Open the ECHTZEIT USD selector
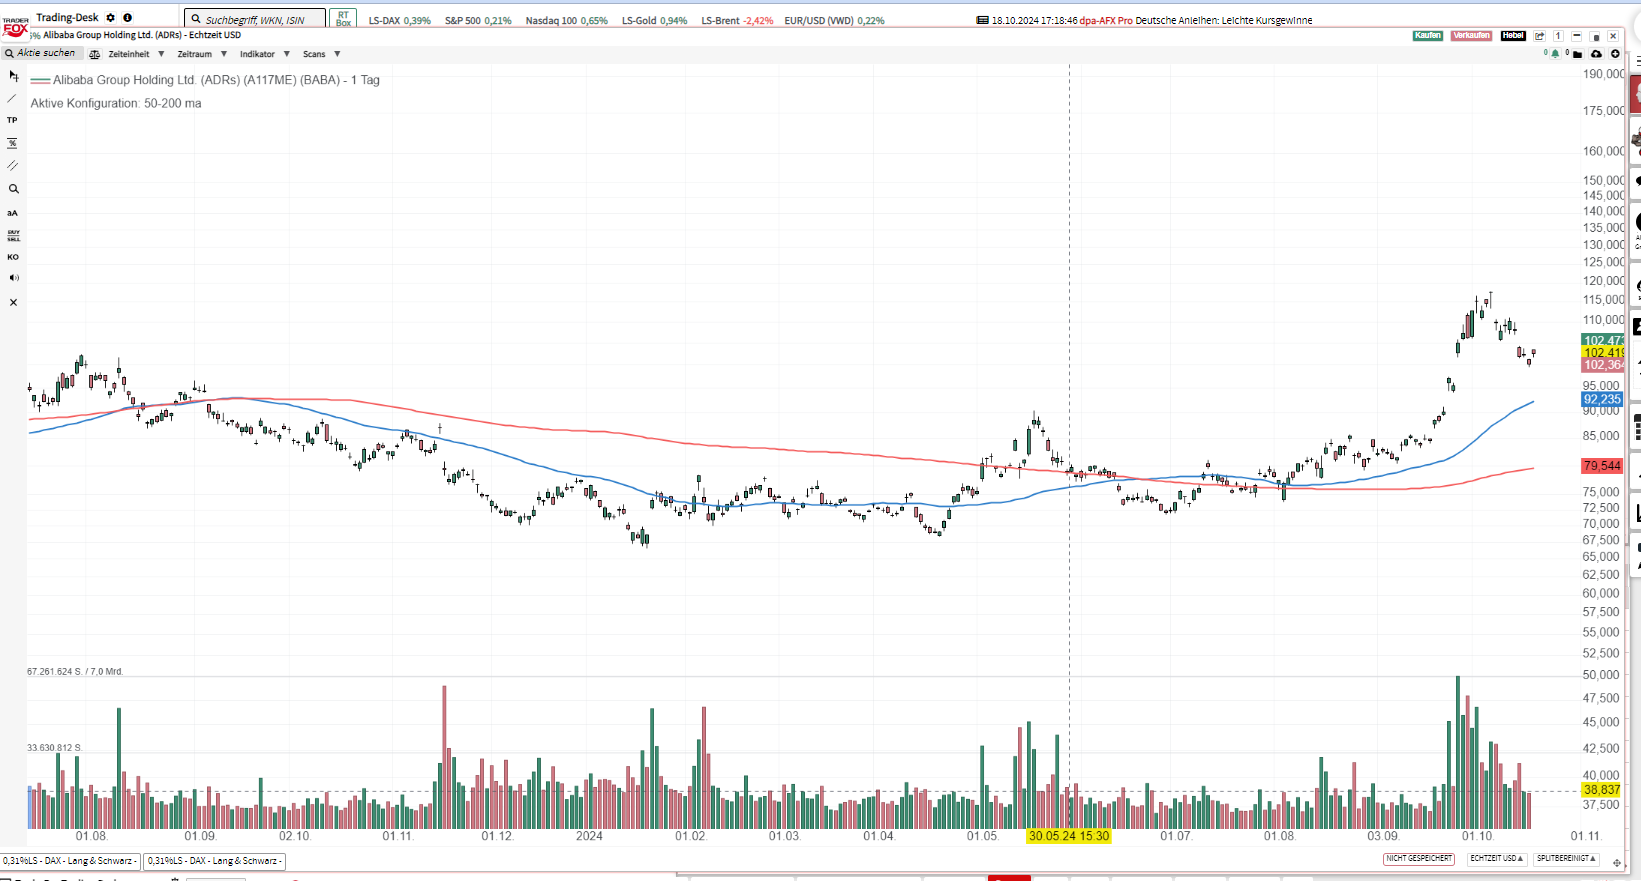Image resolution: width=1641 pixels, height=881 pixels. (1497, 859)
